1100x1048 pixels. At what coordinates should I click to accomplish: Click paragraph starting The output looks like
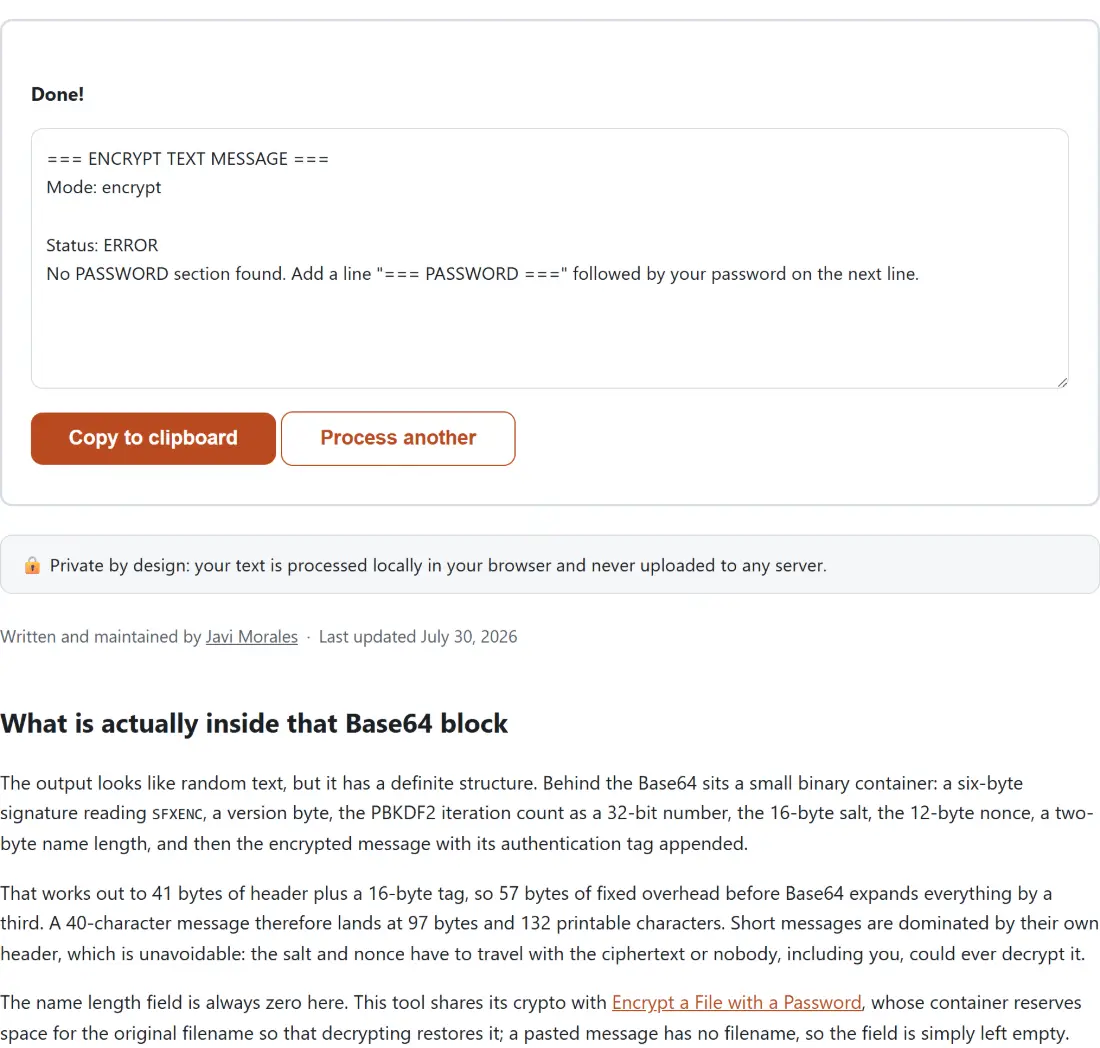[x=549, y=813]
